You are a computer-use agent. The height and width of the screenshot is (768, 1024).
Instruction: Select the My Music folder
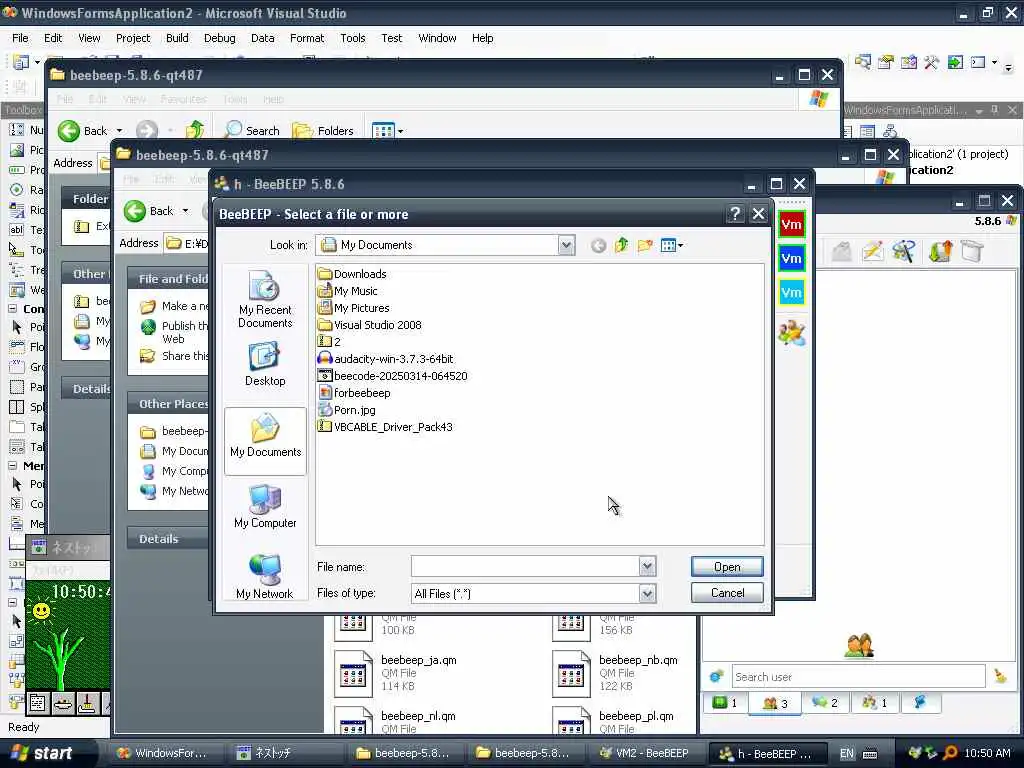pos(347,291)
